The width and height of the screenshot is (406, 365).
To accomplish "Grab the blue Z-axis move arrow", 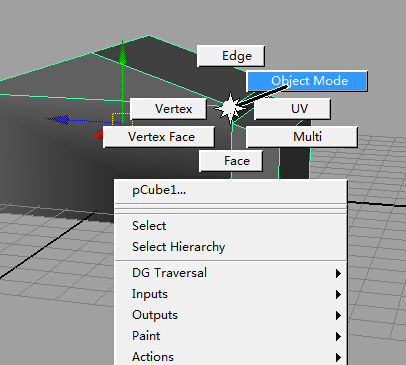I will point(58,119).
